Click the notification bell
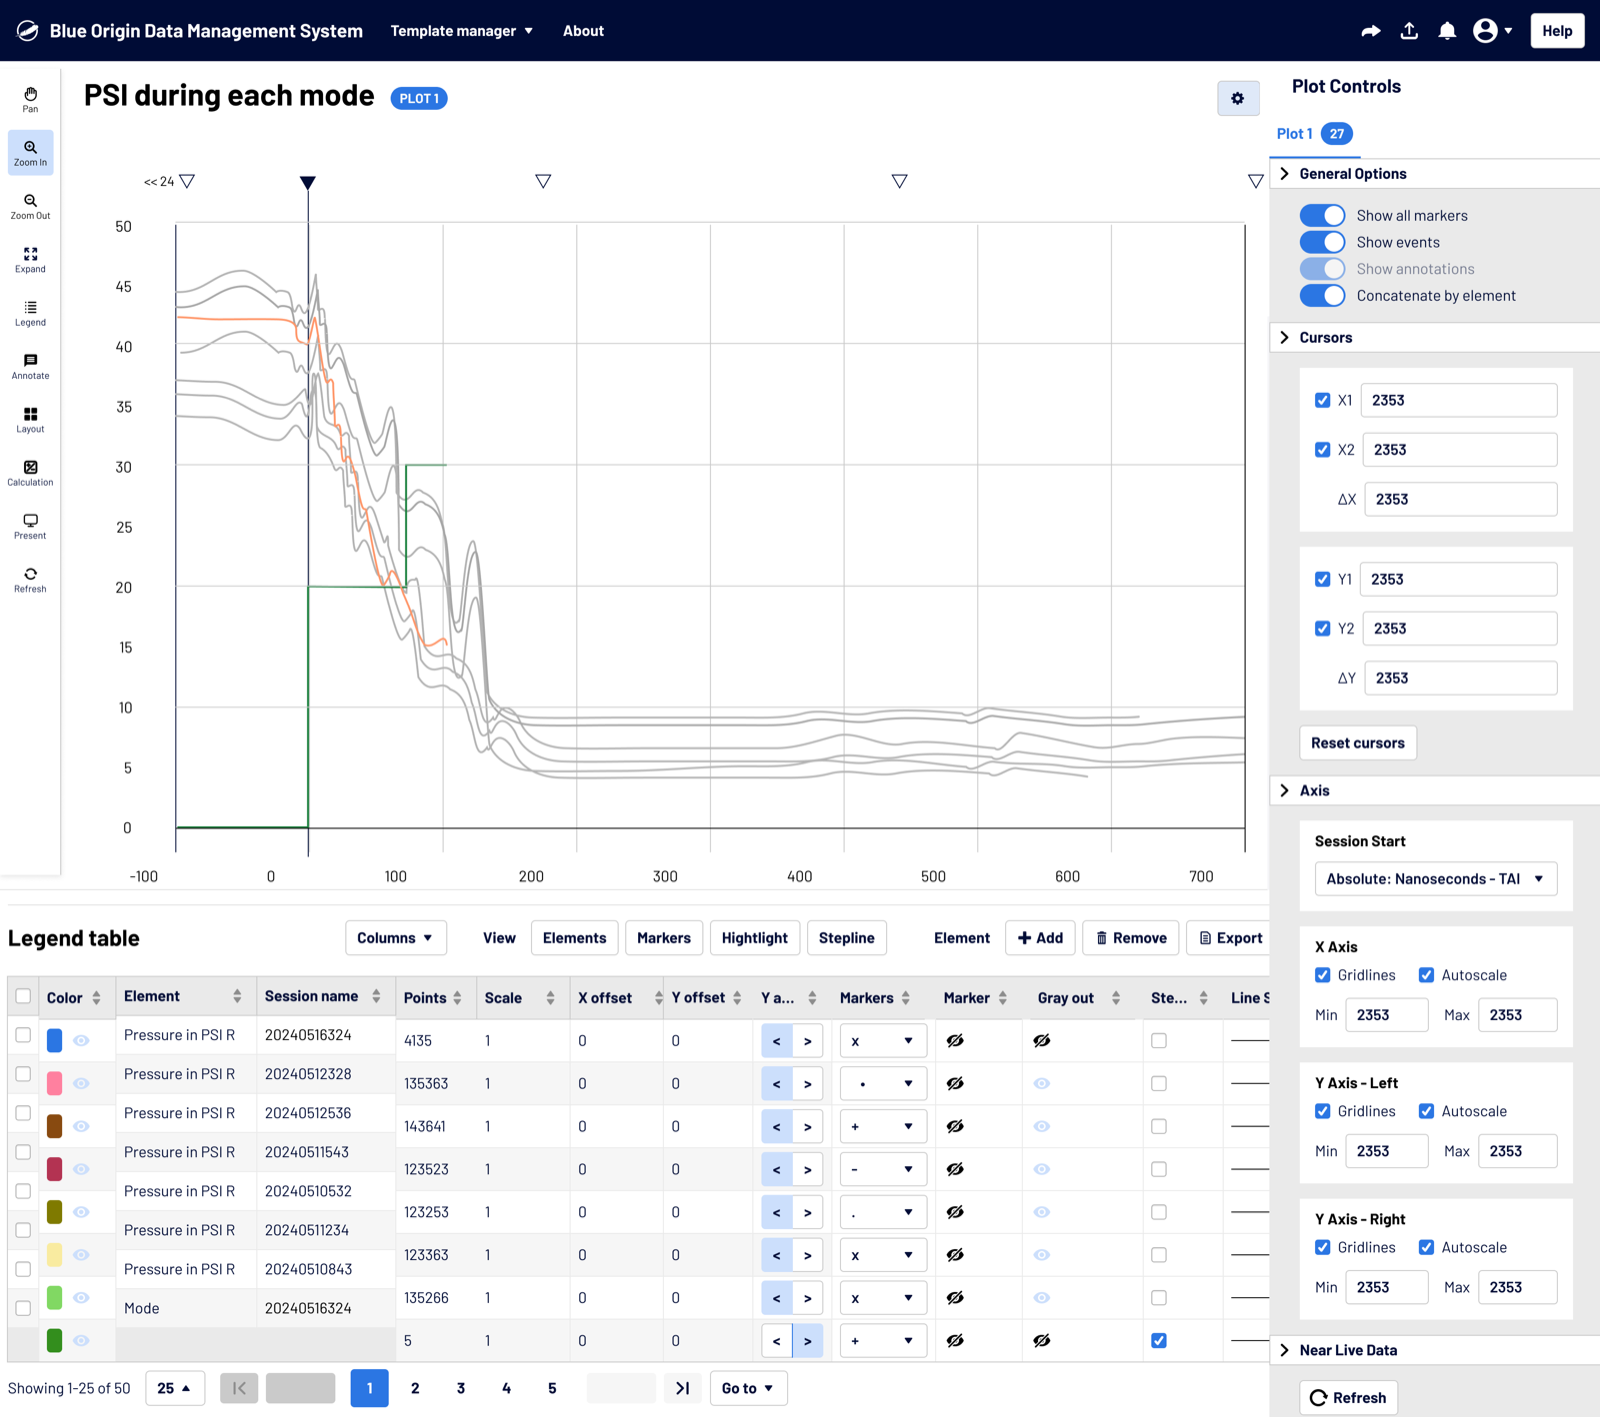 1447,31
